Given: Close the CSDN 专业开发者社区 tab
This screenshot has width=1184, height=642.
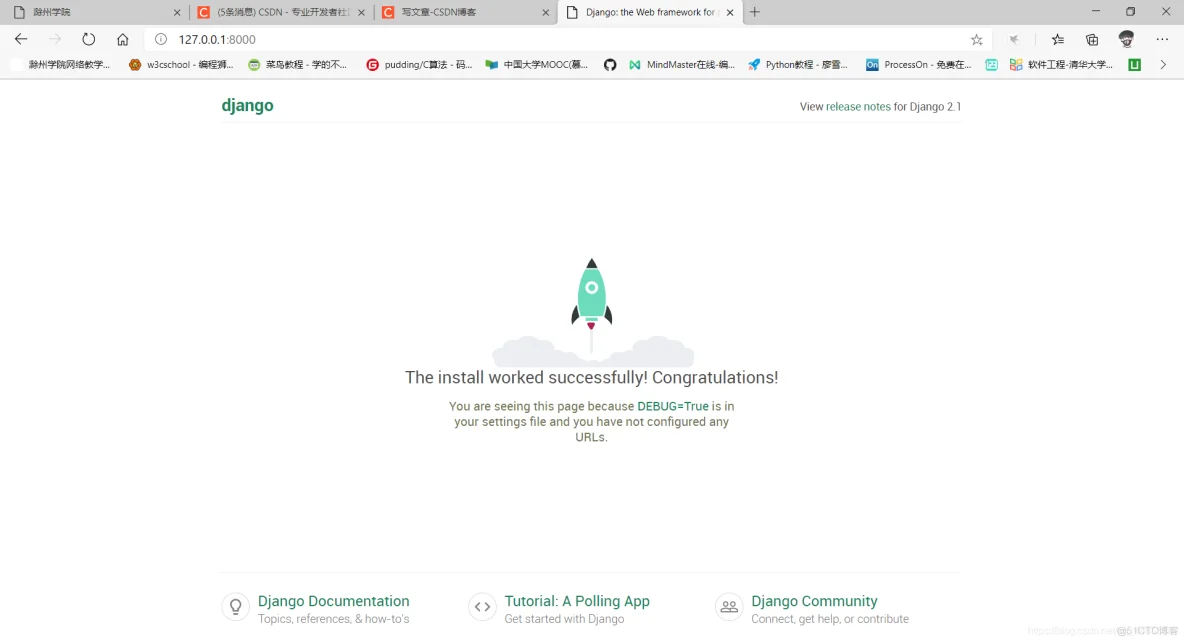Looking at the screenshot, I should pyautogui.click(x=361, y=12).
